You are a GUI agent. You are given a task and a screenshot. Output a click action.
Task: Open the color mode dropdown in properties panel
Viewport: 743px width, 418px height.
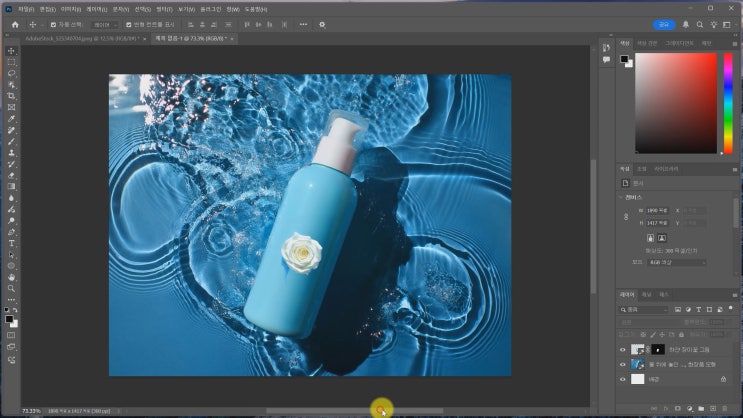[676, 262]
